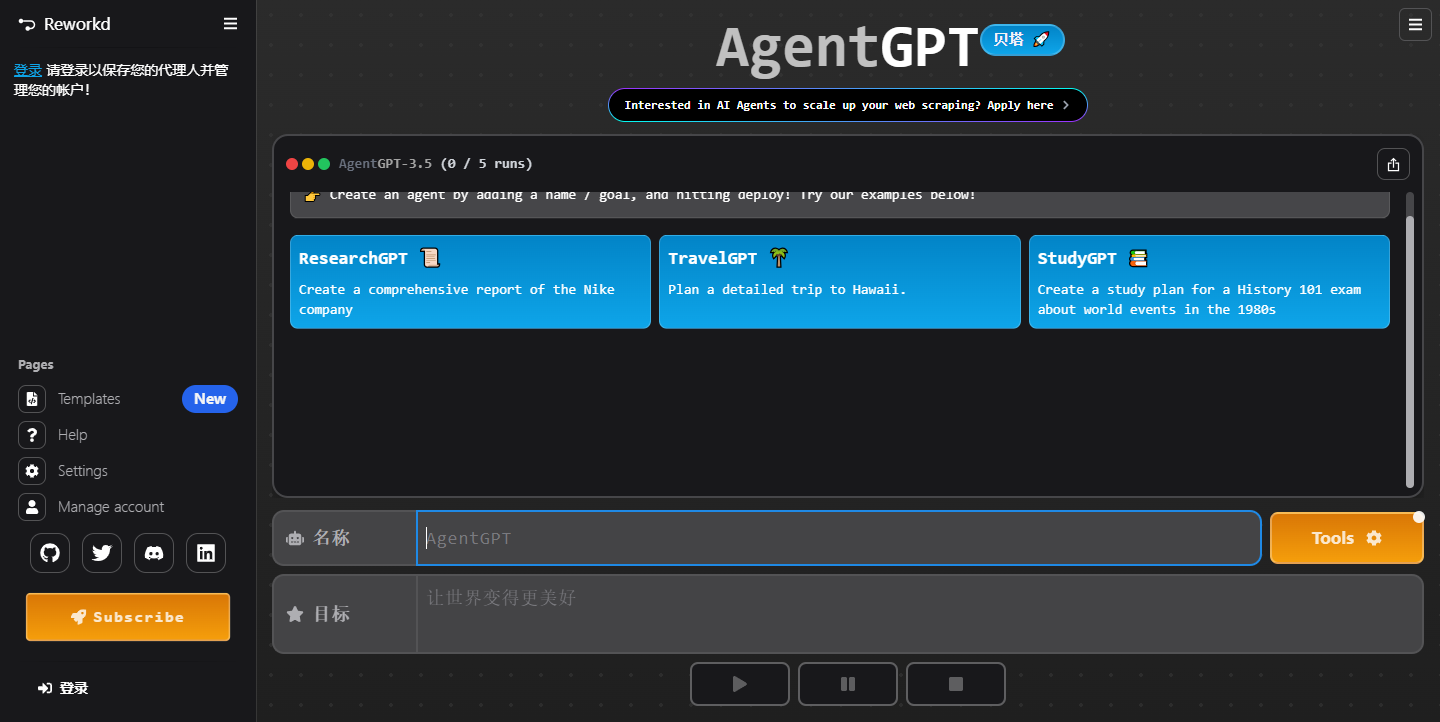Image resolution: width=1440 pixels, height=722 pixels.
Task: Select the StudyGPT example card
Action: (1209, 282)
